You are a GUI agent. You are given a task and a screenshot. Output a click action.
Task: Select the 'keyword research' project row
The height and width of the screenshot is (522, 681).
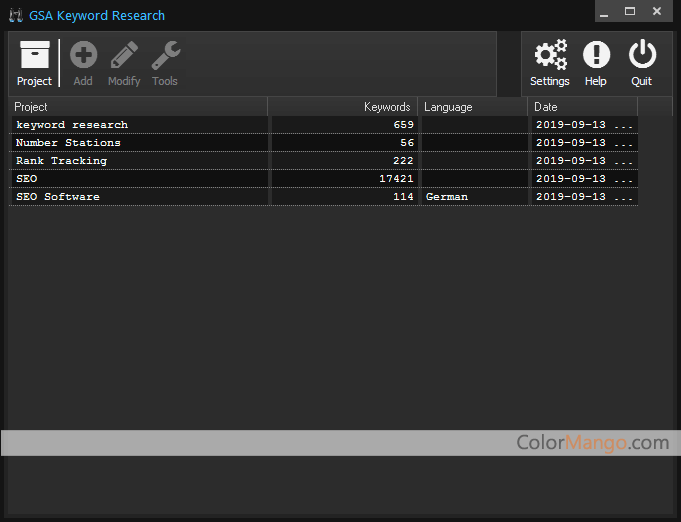324,125
